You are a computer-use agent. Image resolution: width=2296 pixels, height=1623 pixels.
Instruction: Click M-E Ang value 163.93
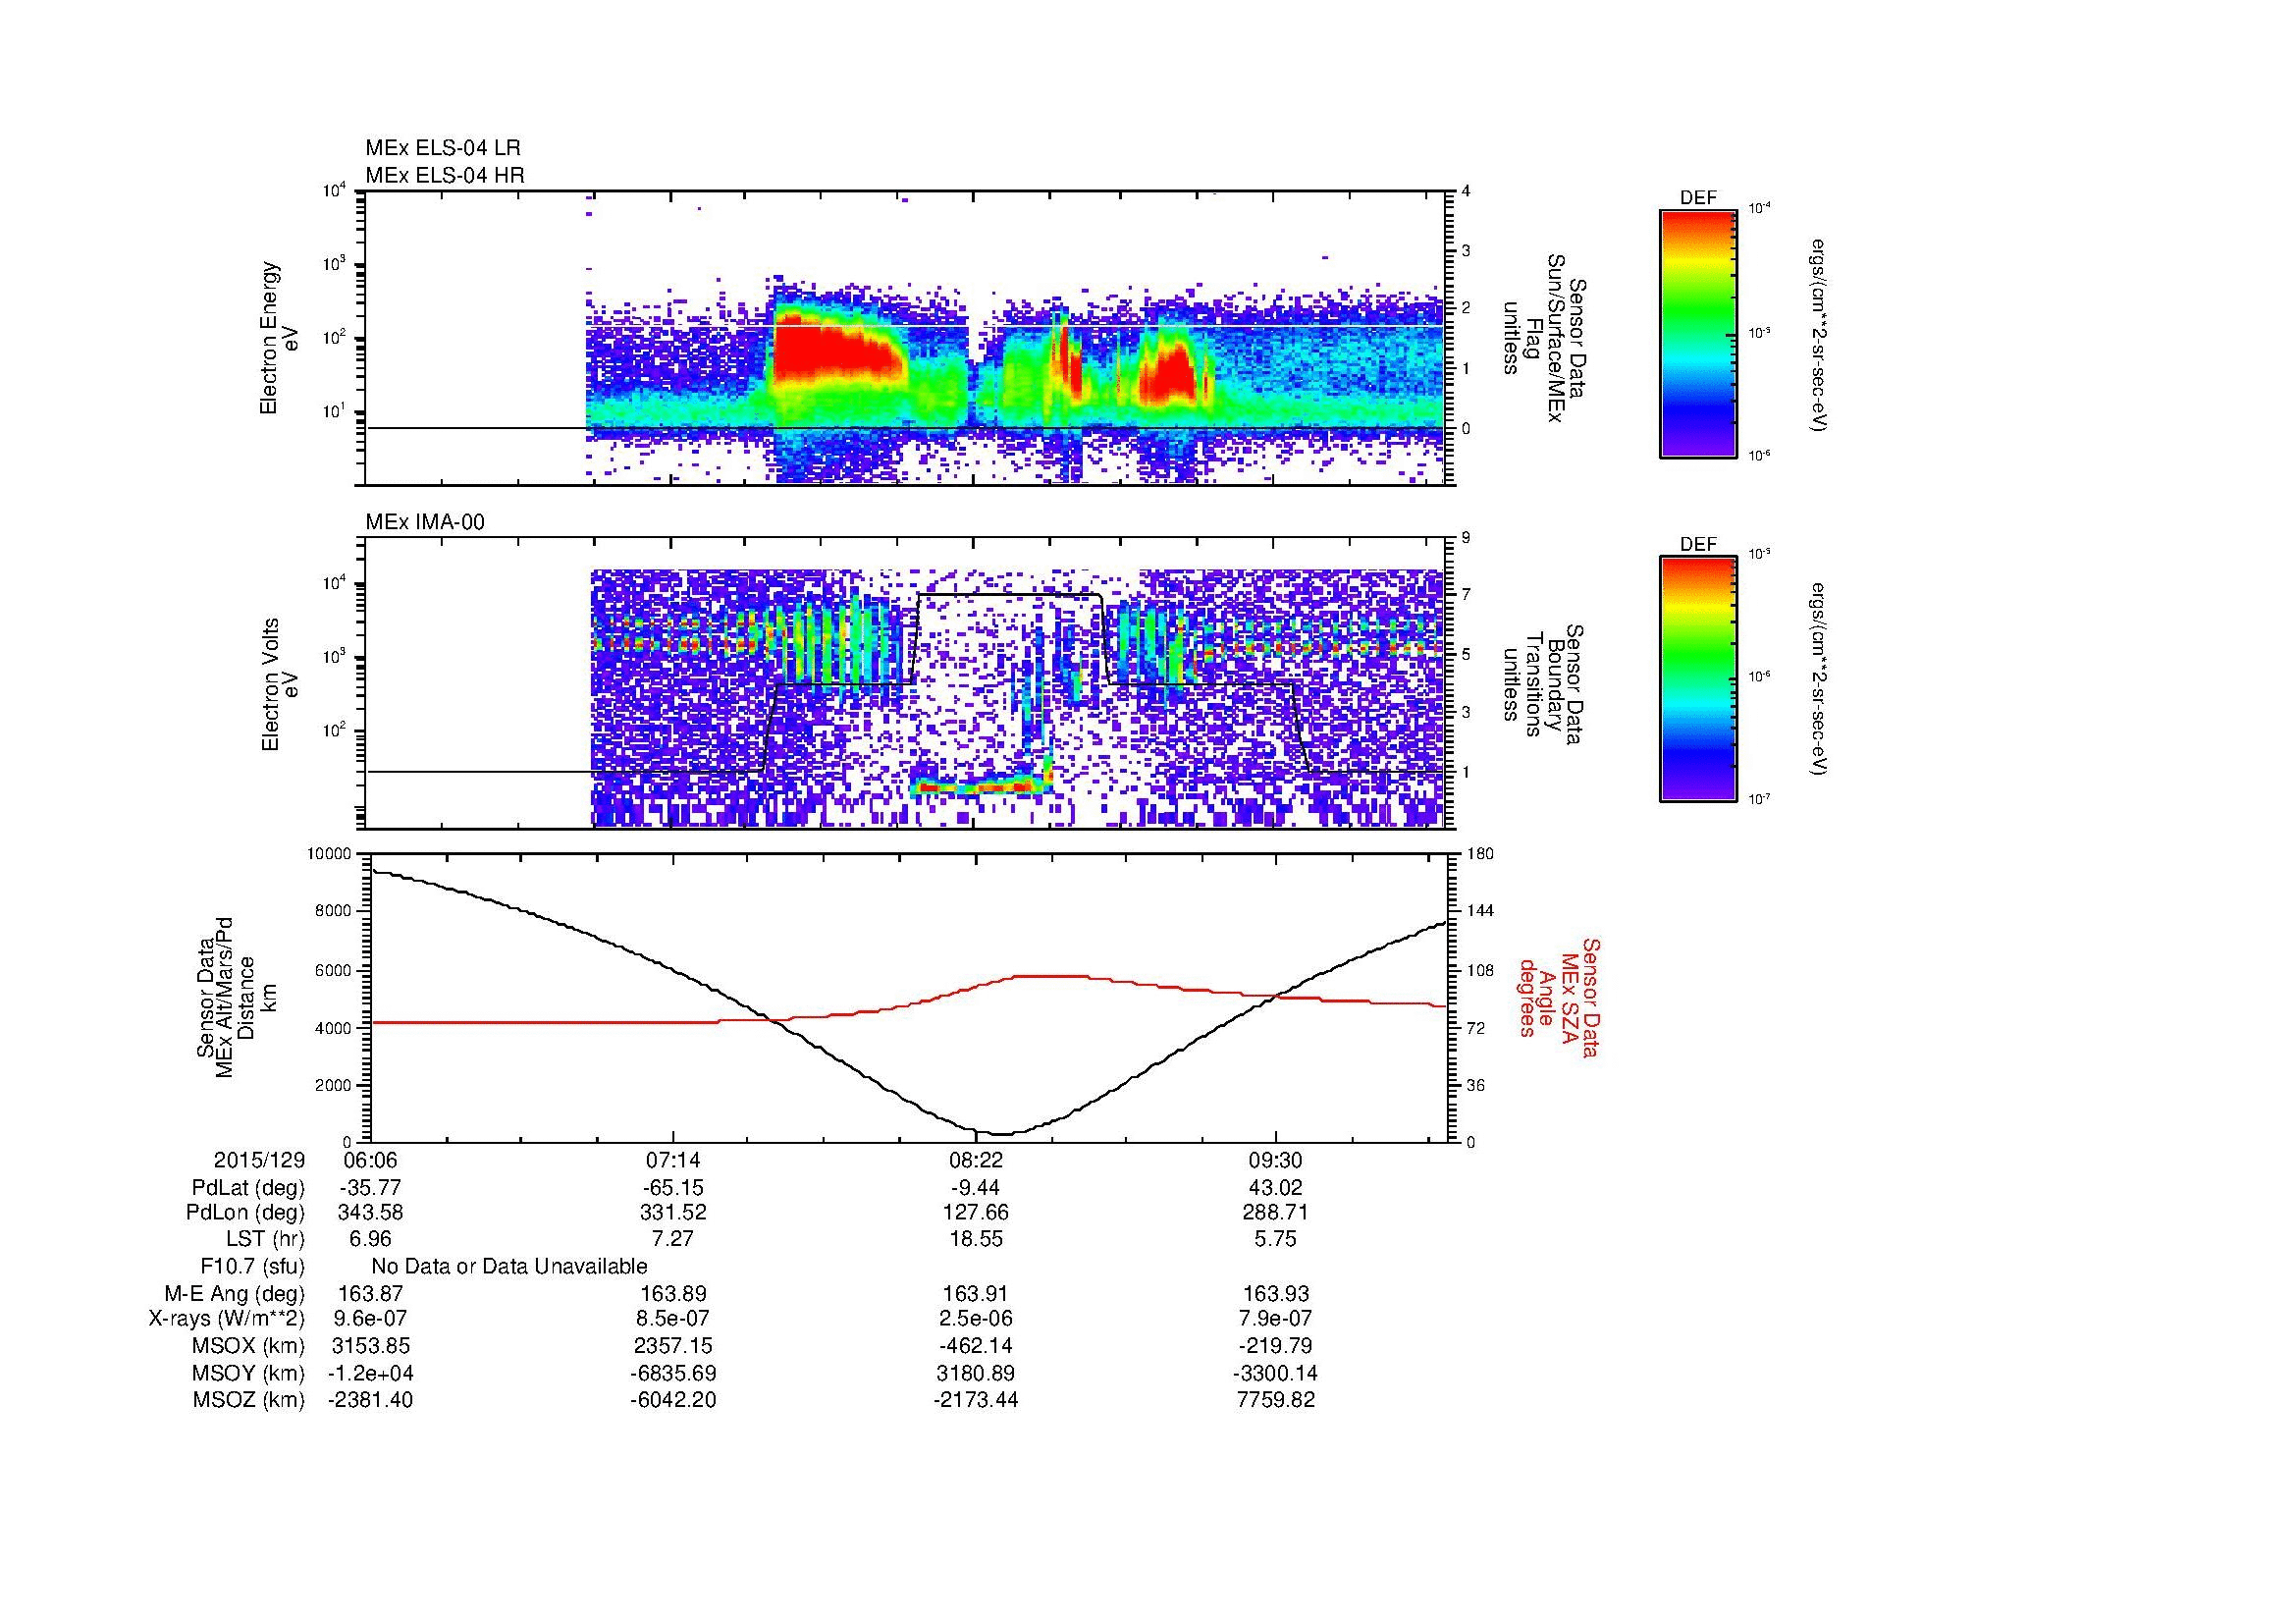[1277, 1293]
